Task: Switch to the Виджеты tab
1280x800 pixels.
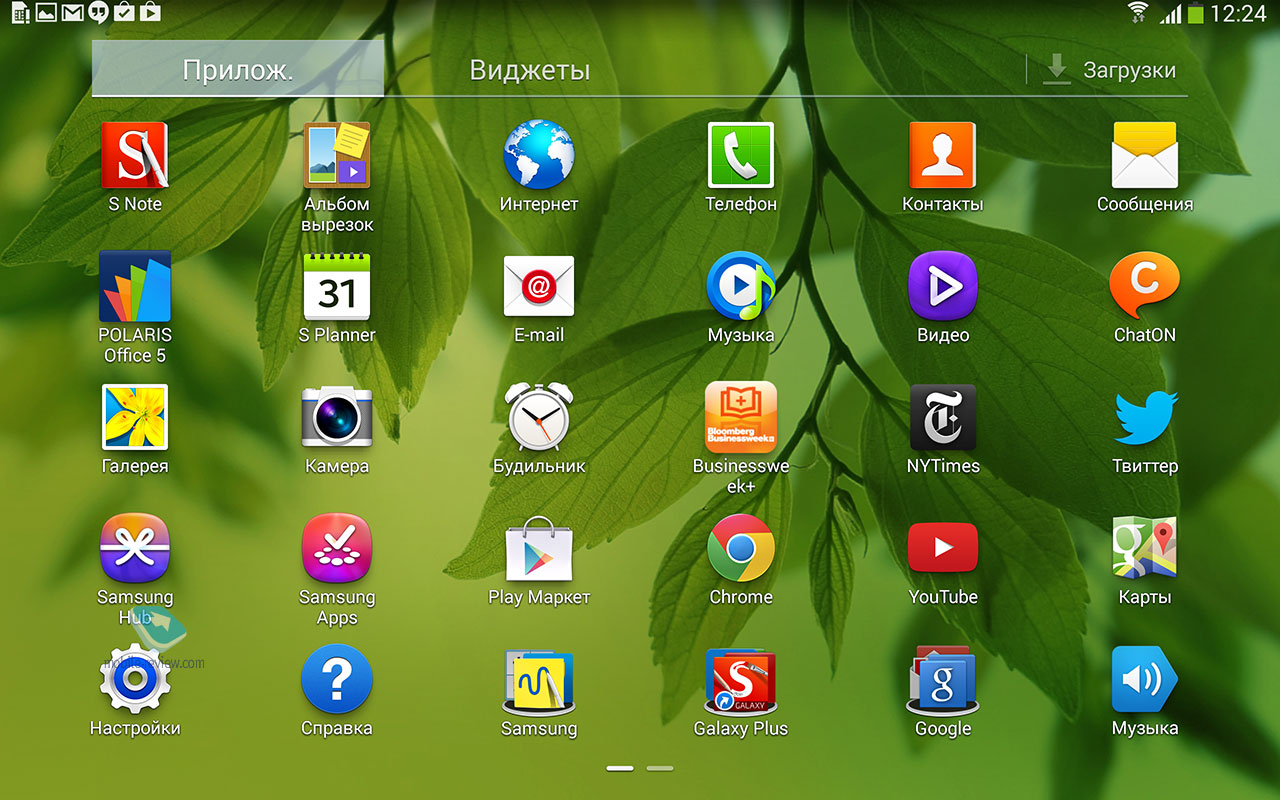Action: coord(530,70)
